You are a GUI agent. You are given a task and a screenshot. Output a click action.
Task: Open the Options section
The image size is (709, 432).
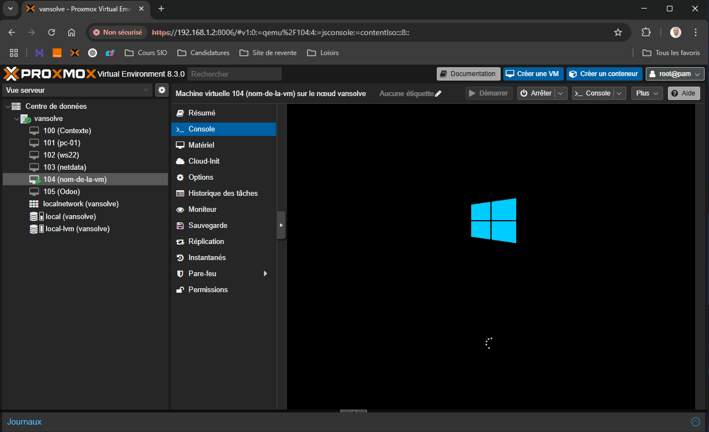(x=223, y=177)
